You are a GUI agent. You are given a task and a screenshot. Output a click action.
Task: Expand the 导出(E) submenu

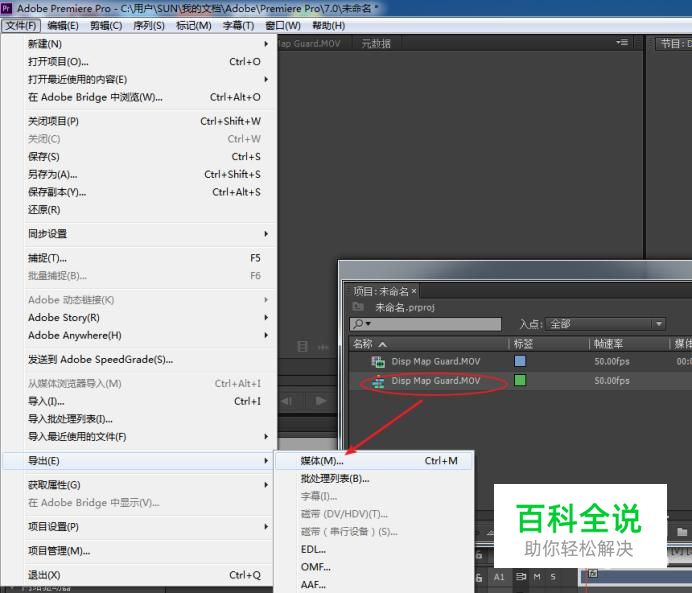point(139,461)
